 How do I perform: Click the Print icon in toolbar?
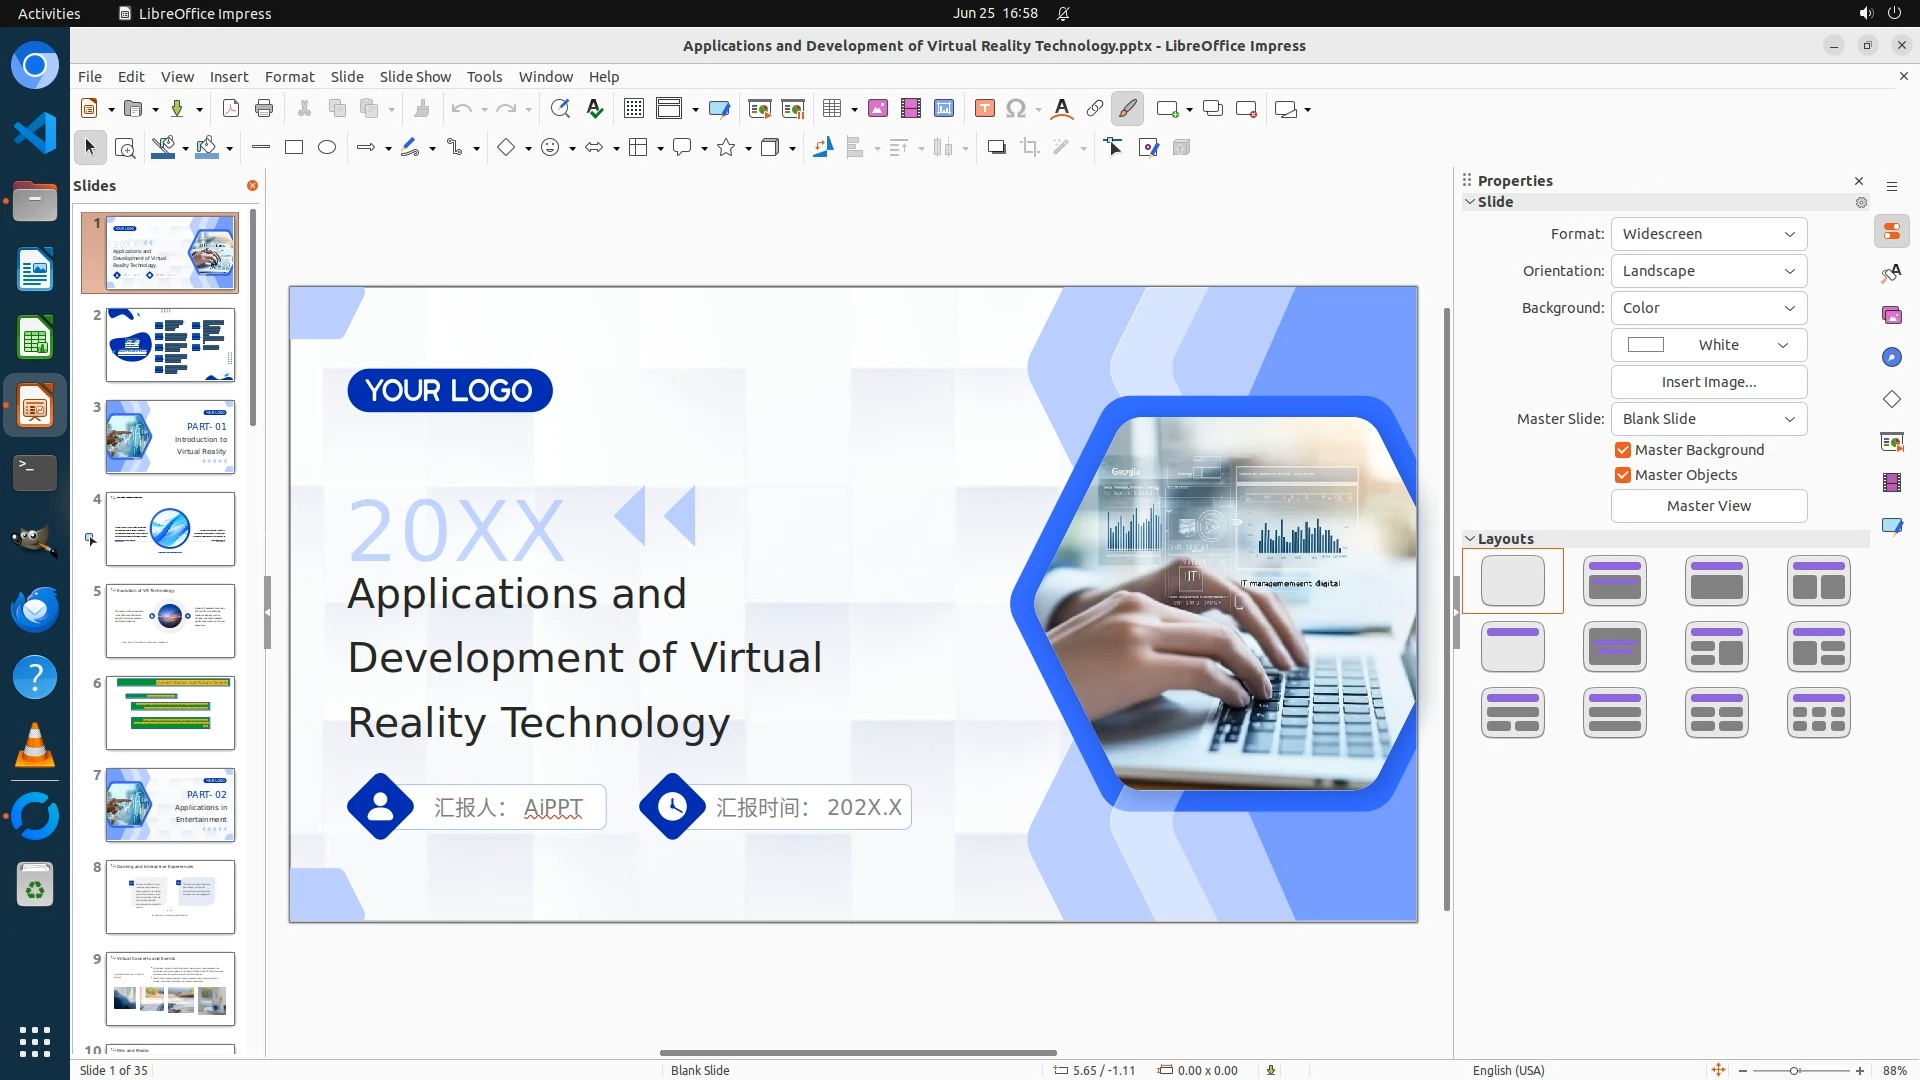[x=264, y=109]
